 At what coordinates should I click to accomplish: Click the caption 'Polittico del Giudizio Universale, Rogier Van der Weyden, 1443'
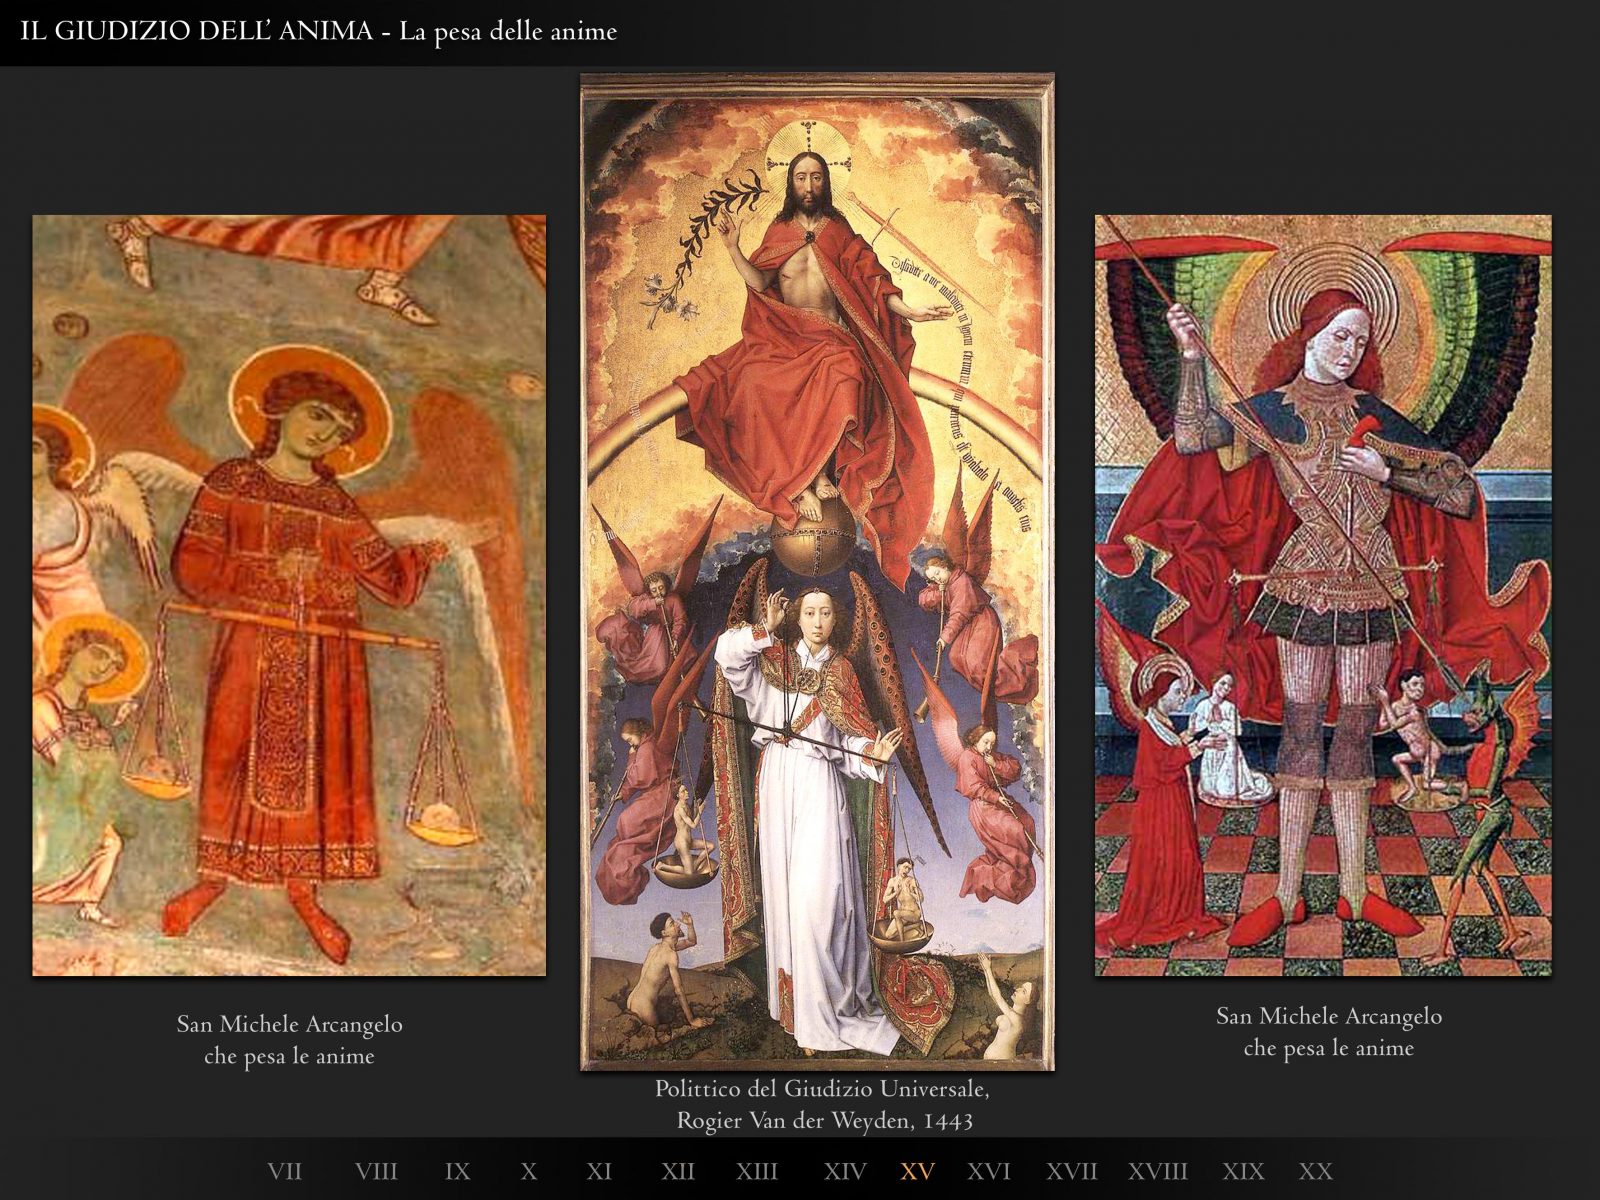pyautogui.click(x=822, y=1104)
